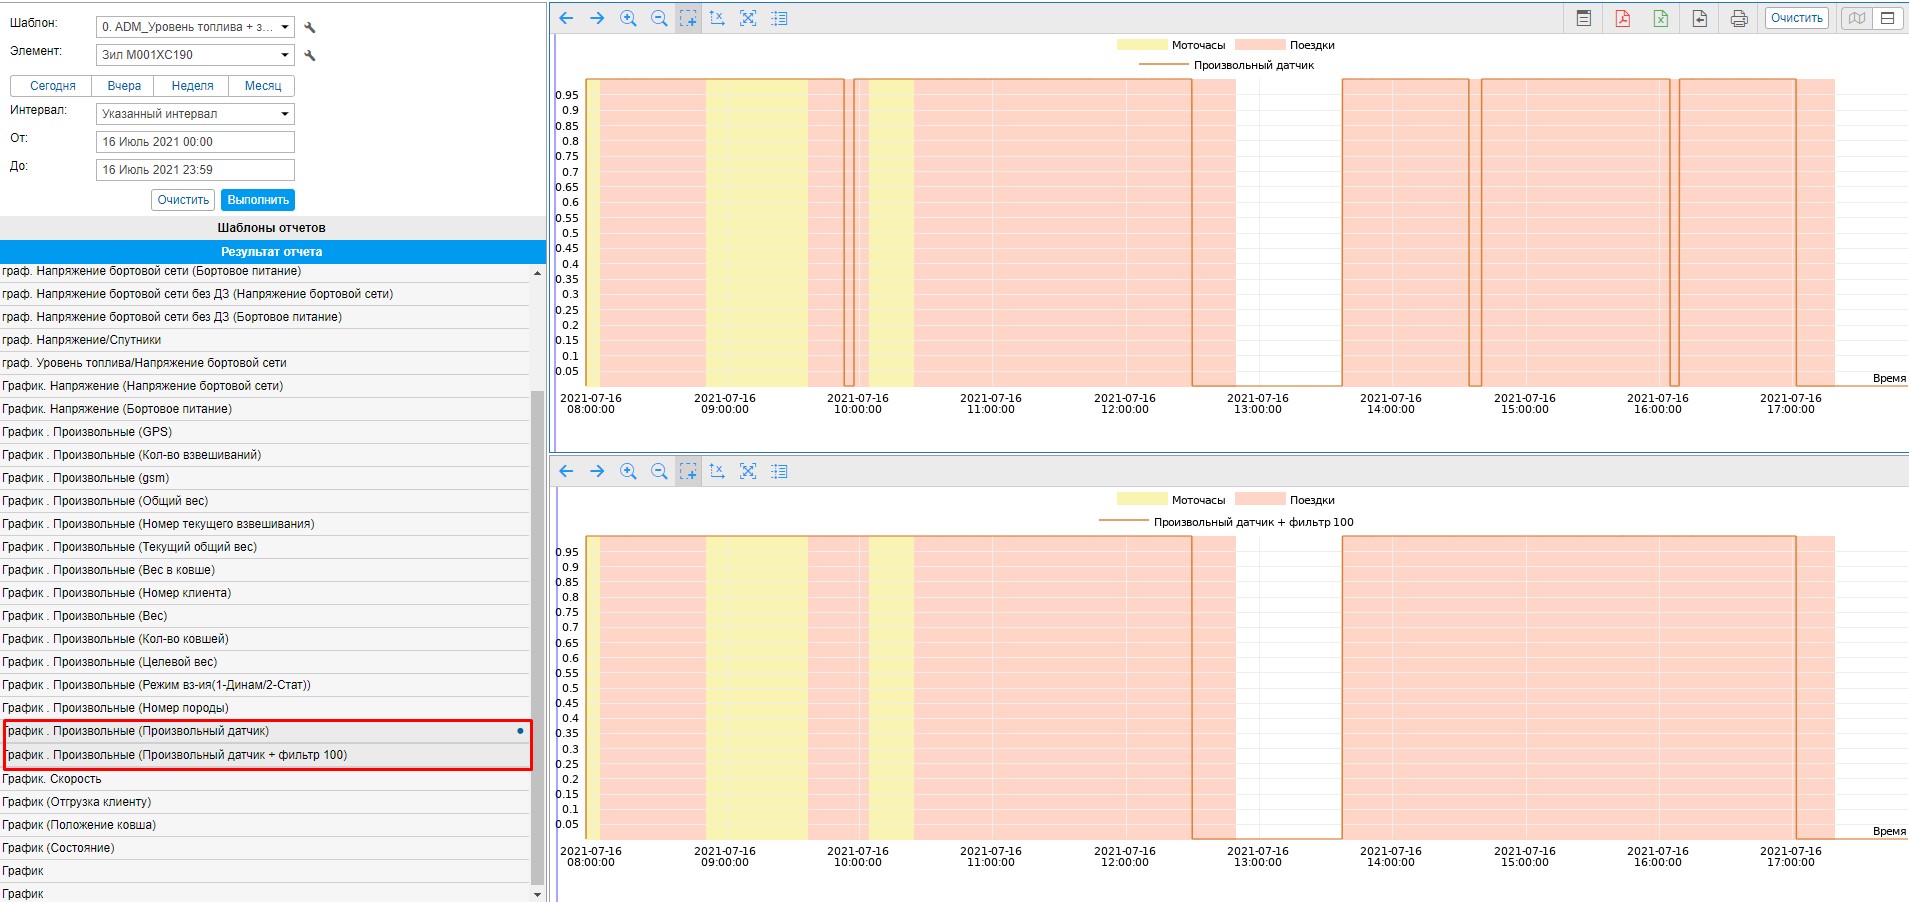Toggle the map view button
1909x902 pixels.
click(1856, 18)
